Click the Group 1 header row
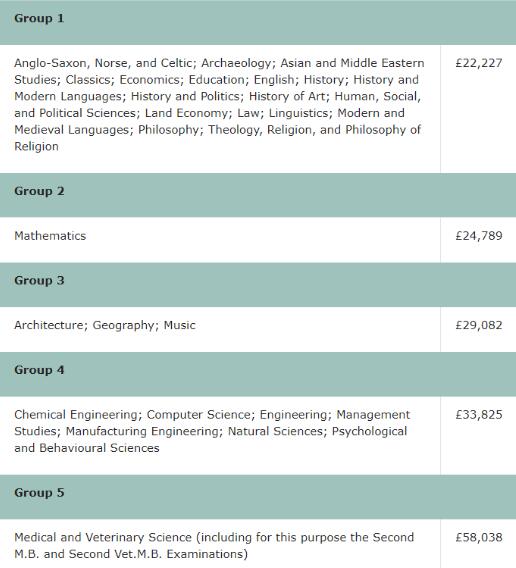The width and height of the screenshot is (516, 568). (x=258, y=22)
